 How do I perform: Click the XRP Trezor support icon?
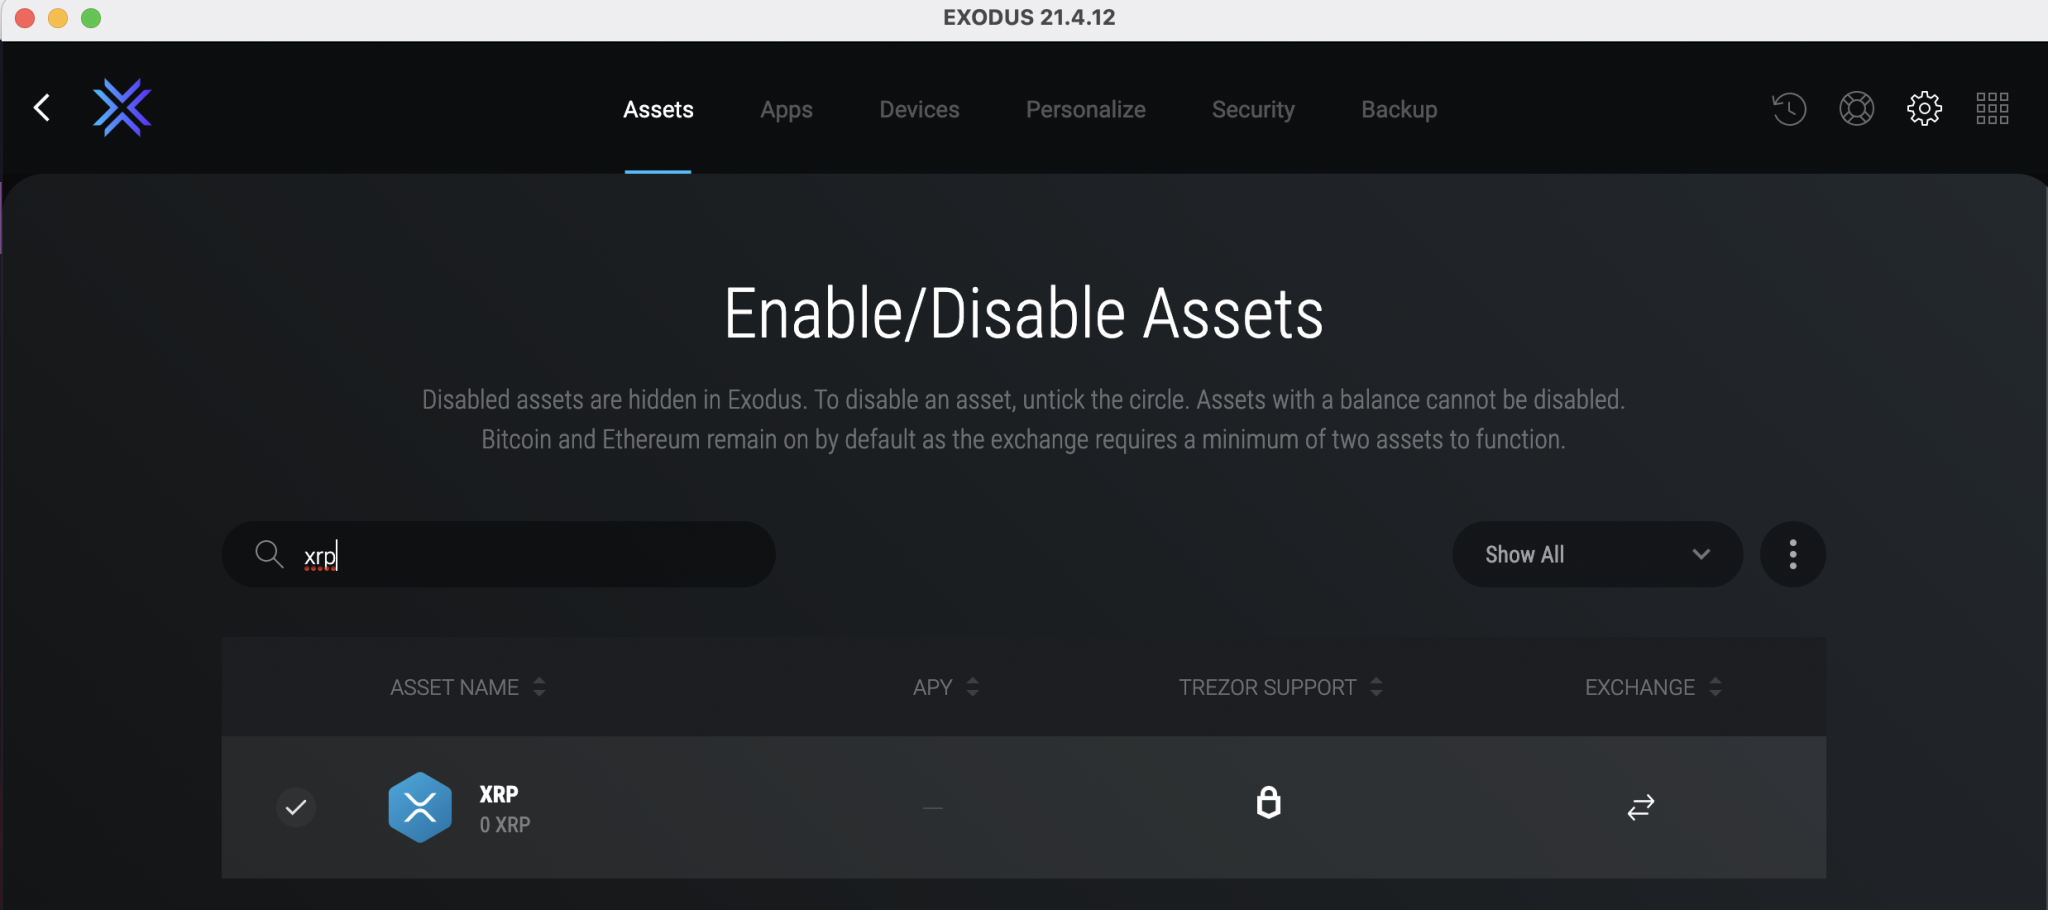click(x=1268, y=803)
